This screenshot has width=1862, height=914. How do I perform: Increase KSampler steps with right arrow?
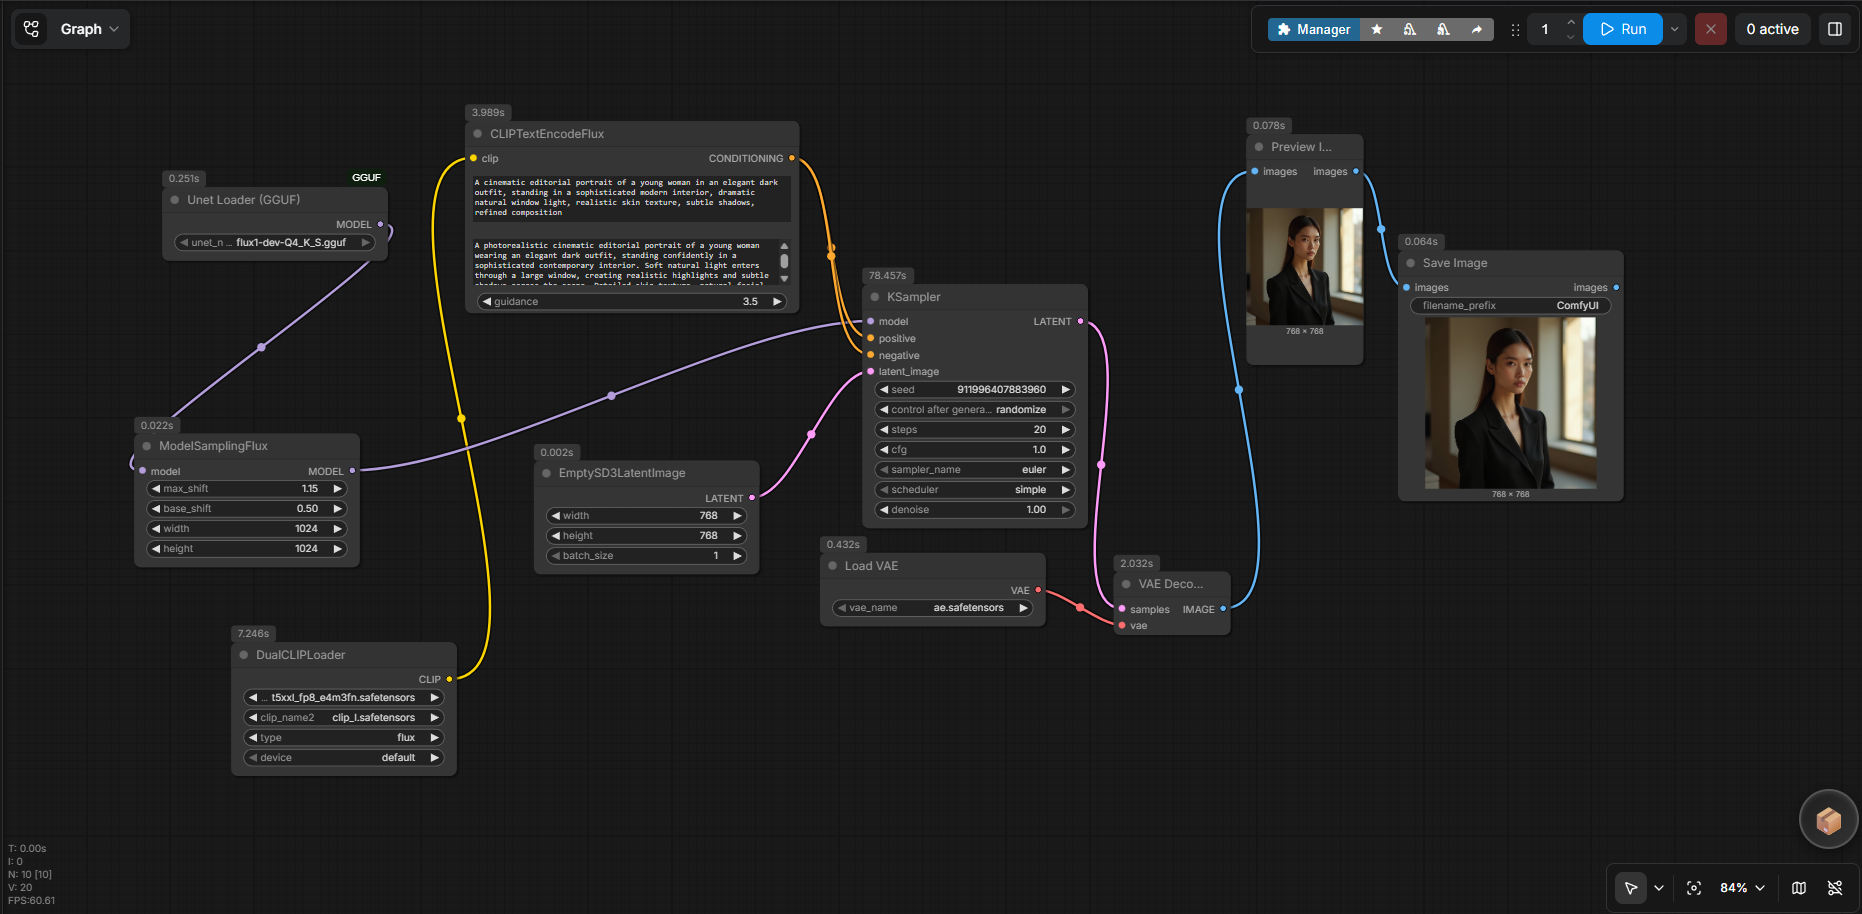pos(1066,430)
